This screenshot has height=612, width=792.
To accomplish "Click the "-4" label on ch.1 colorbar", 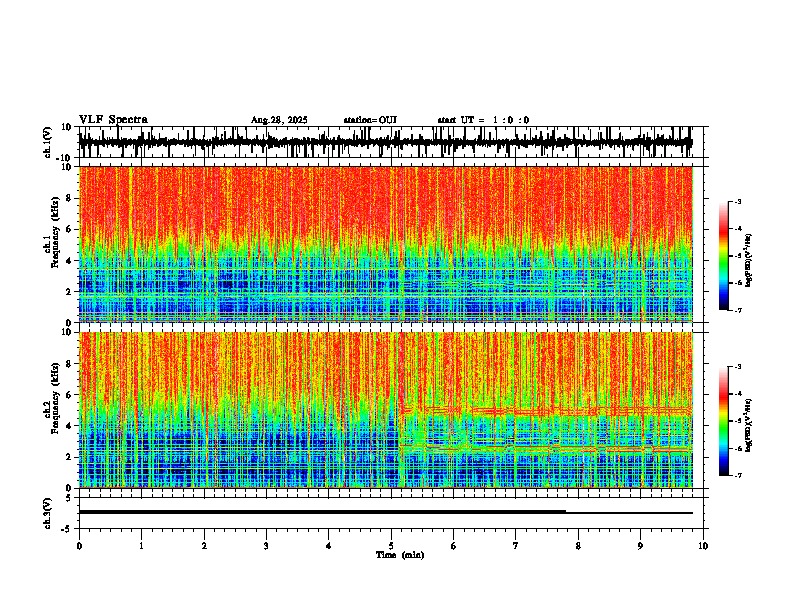I will [738, 229].
